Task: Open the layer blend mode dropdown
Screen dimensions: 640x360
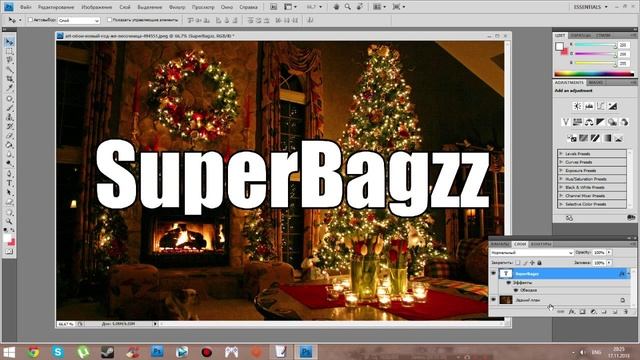Action: click(x=532, y=253)
